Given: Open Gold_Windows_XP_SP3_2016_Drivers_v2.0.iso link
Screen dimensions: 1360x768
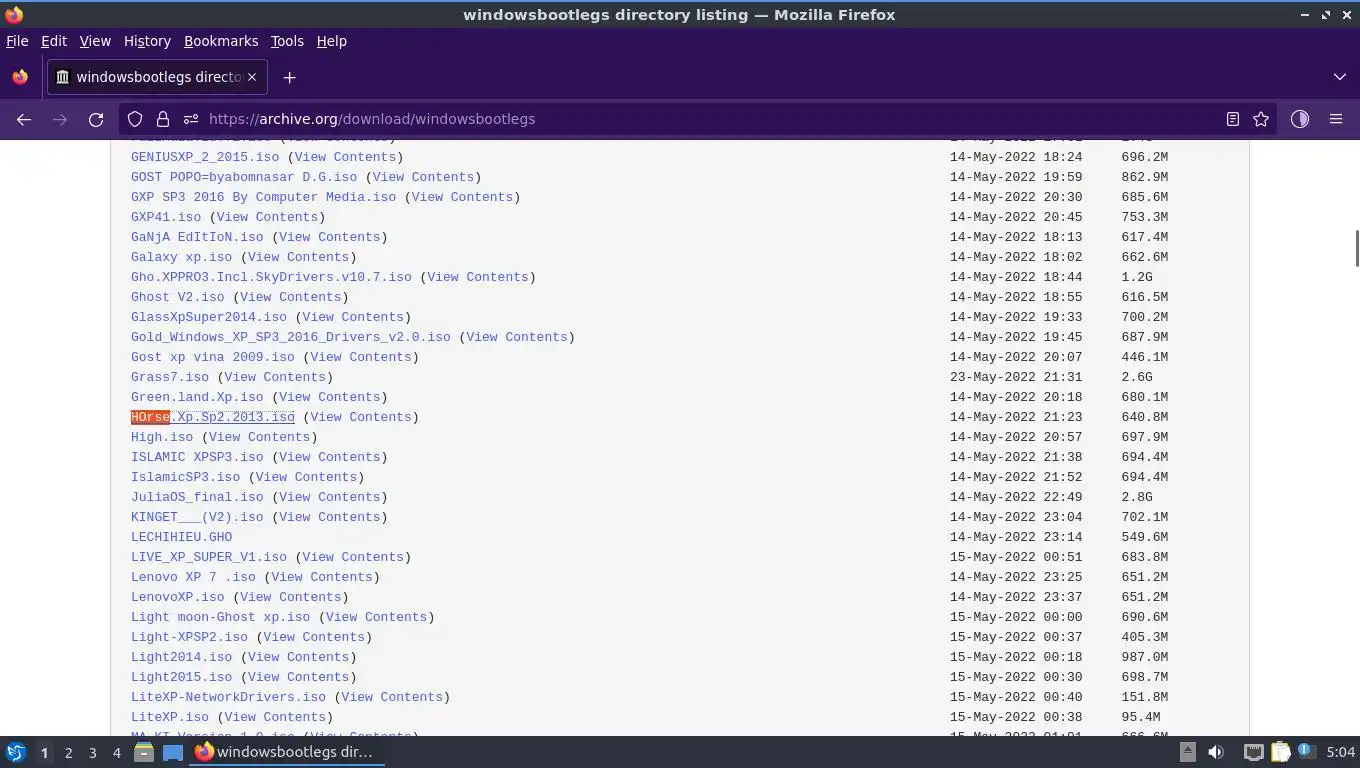Looking at the screenshot, I should [x=291, y=337].
